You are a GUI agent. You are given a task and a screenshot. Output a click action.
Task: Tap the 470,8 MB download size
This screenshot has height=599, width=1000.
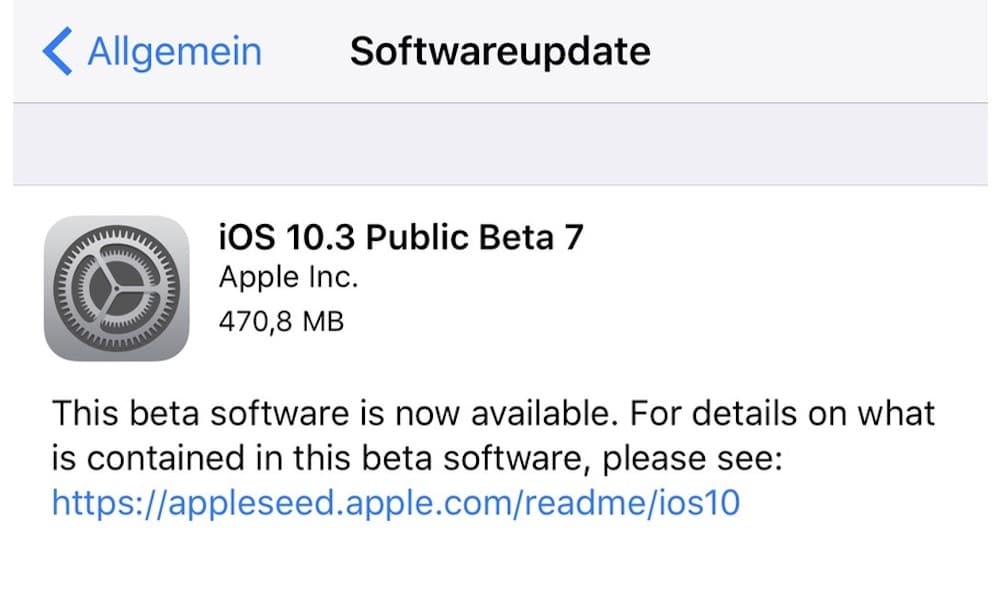pyautogui.click(x=281, y=321)
